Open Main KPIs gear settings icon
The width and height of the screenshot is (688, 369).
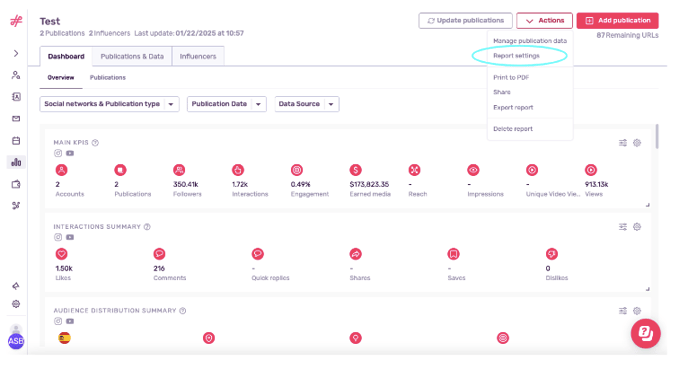pyautogui.click(x=637, y=143)
